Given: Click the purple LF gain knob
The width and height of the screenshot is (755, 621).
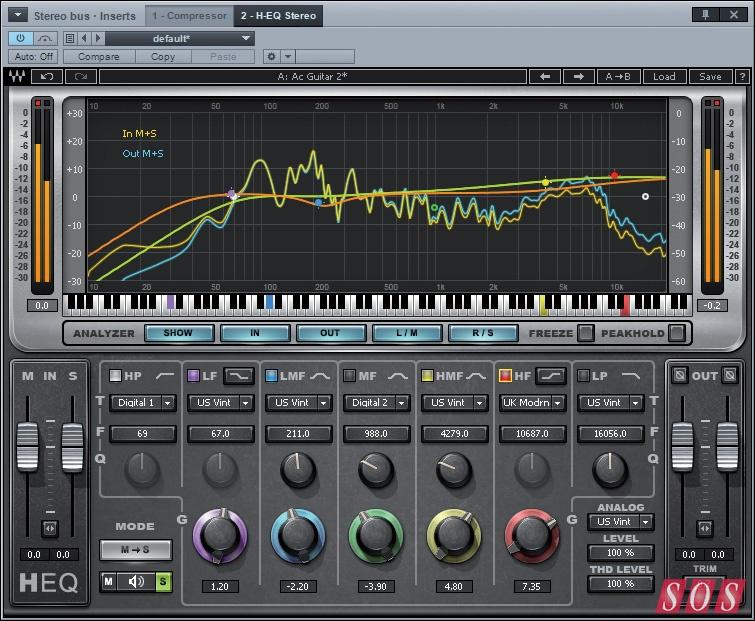Looking at the screenshot, I should click(220, 535).
